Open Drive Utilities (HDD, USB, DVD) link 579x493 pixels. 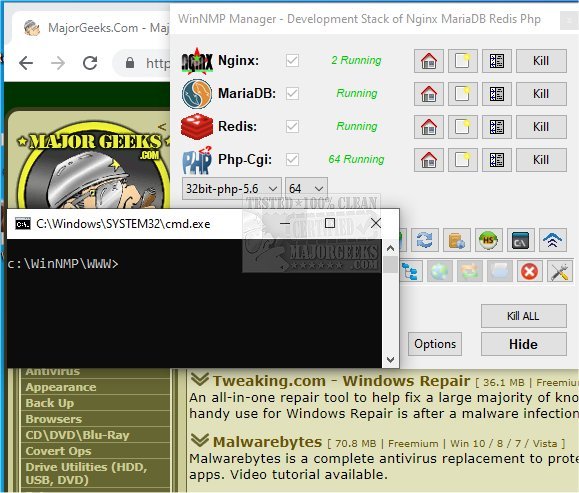click(86, 473)
